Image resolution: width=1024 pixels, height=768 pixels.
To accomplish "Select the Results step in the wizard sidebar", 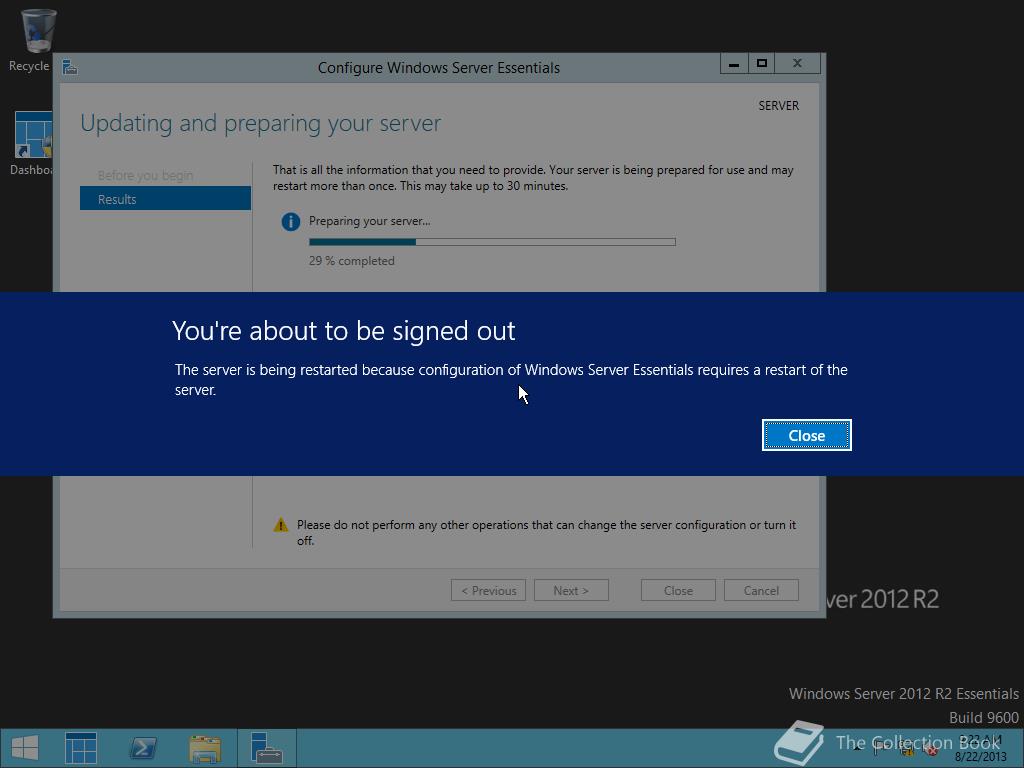I will [165, 199].
